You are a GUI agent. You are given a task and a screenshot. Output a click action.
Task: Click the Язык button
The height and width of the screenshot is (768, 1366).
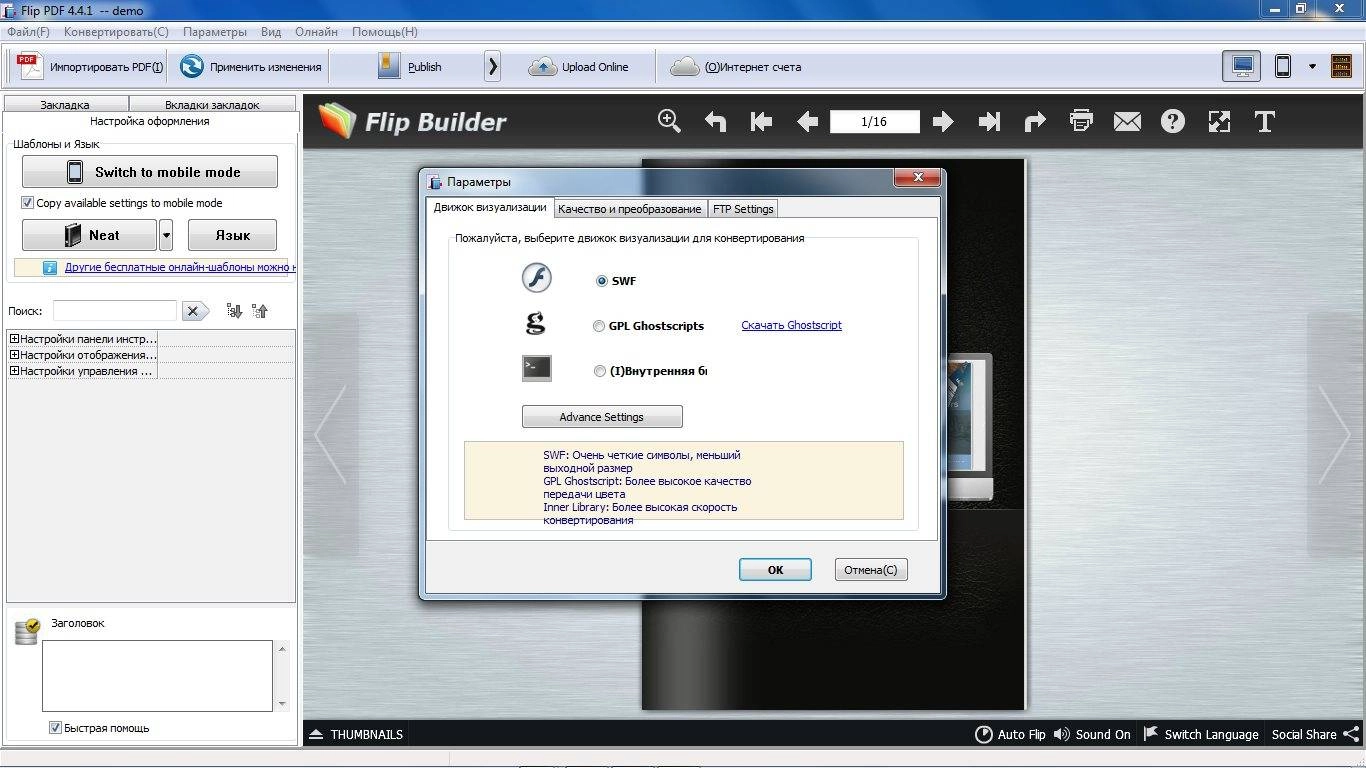(232, 235)
